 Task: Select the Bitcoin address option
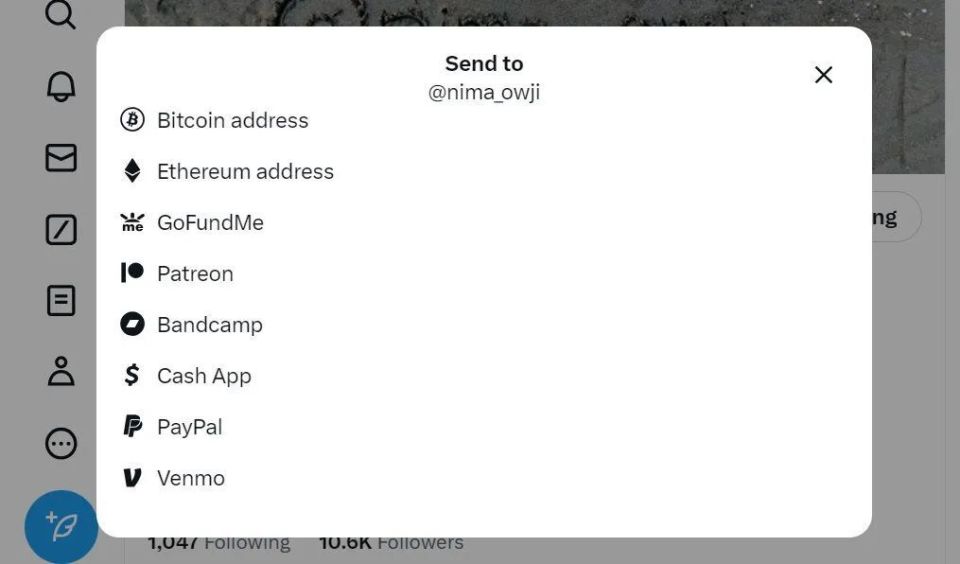click(x=233, y=120)
